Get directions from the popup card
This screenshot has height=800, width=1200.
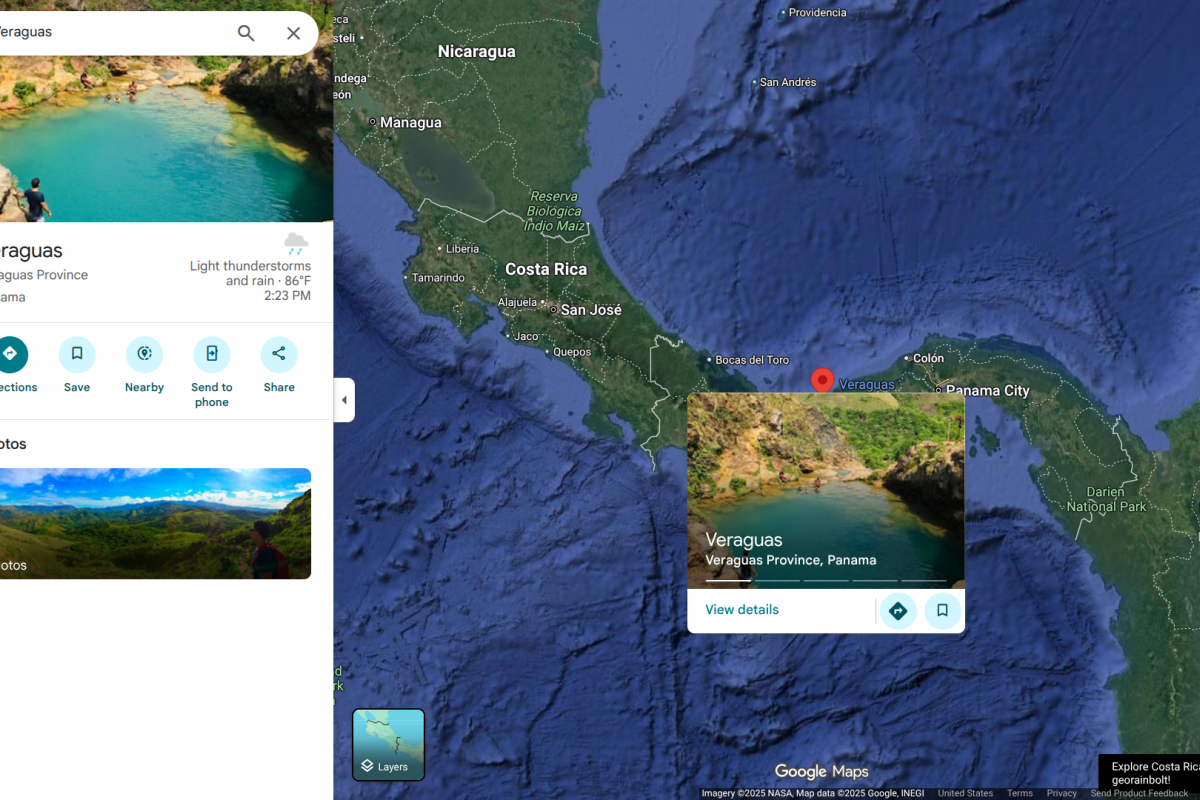click(897, 611)
